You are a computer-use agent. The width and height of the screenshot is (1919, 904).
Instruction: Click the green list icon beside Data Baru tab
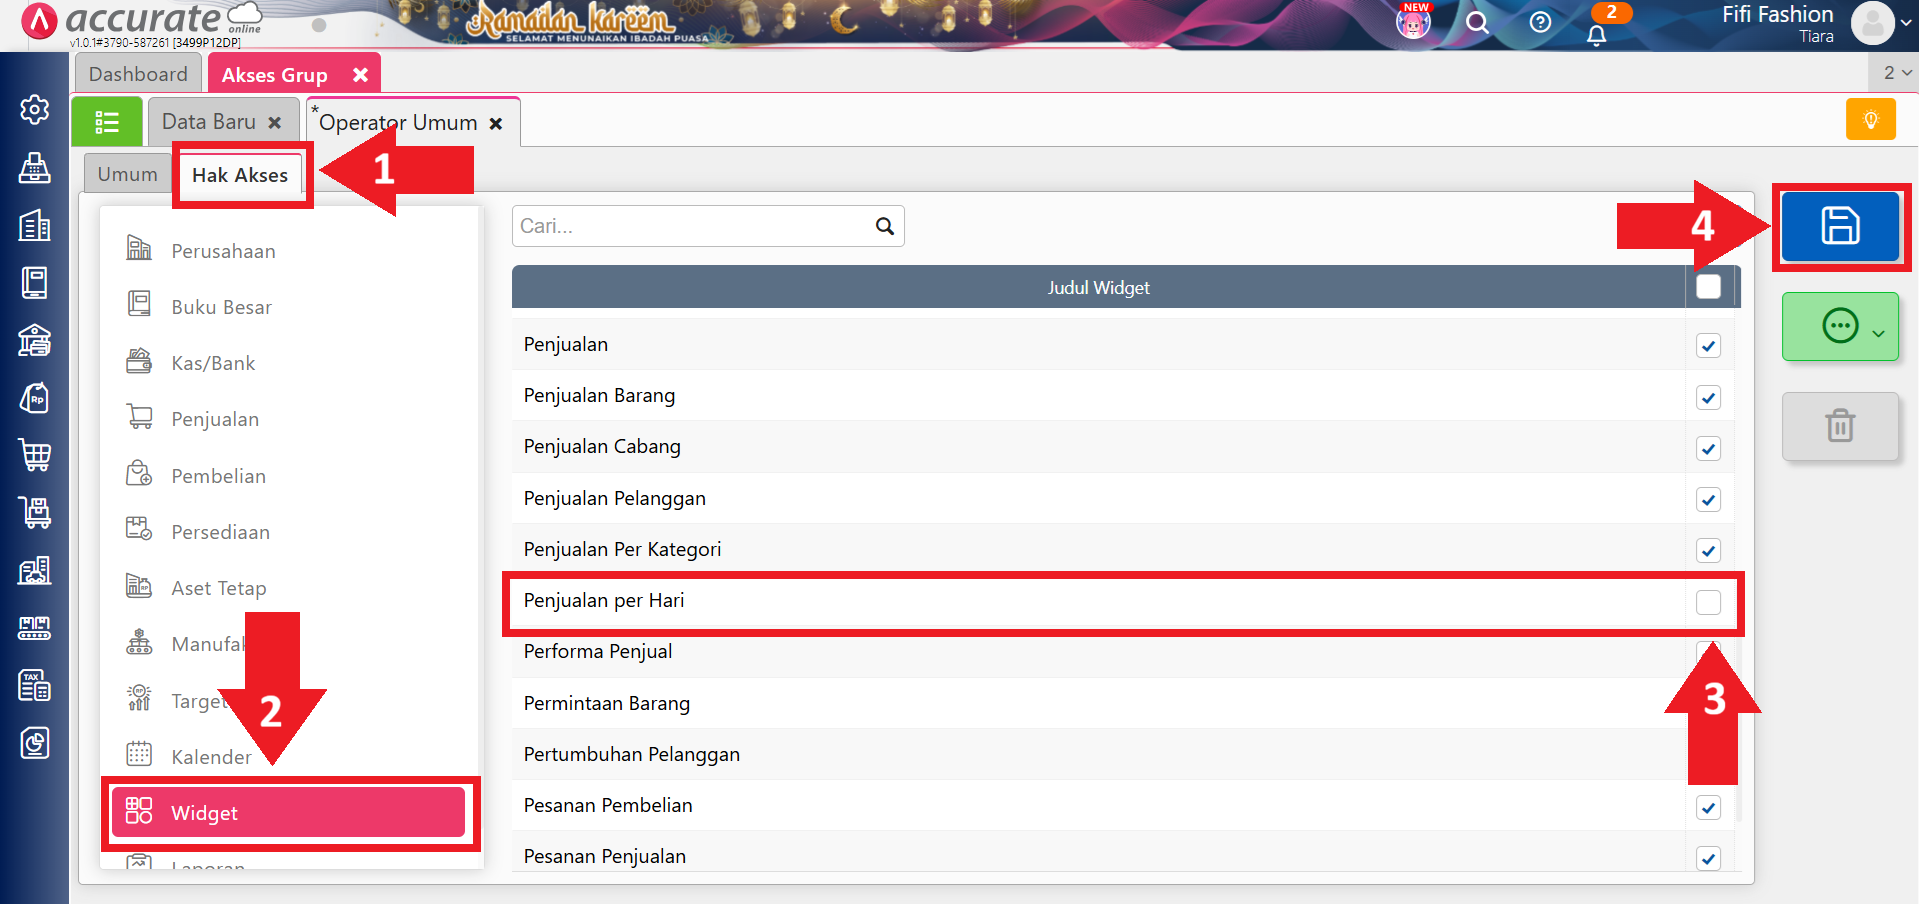[106, 120]
